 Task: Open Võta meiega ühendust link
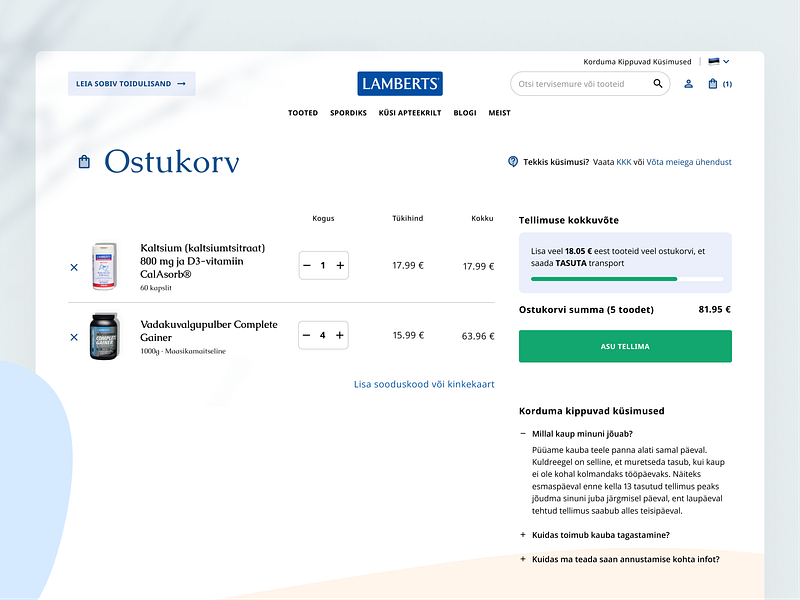pos(689,162)
